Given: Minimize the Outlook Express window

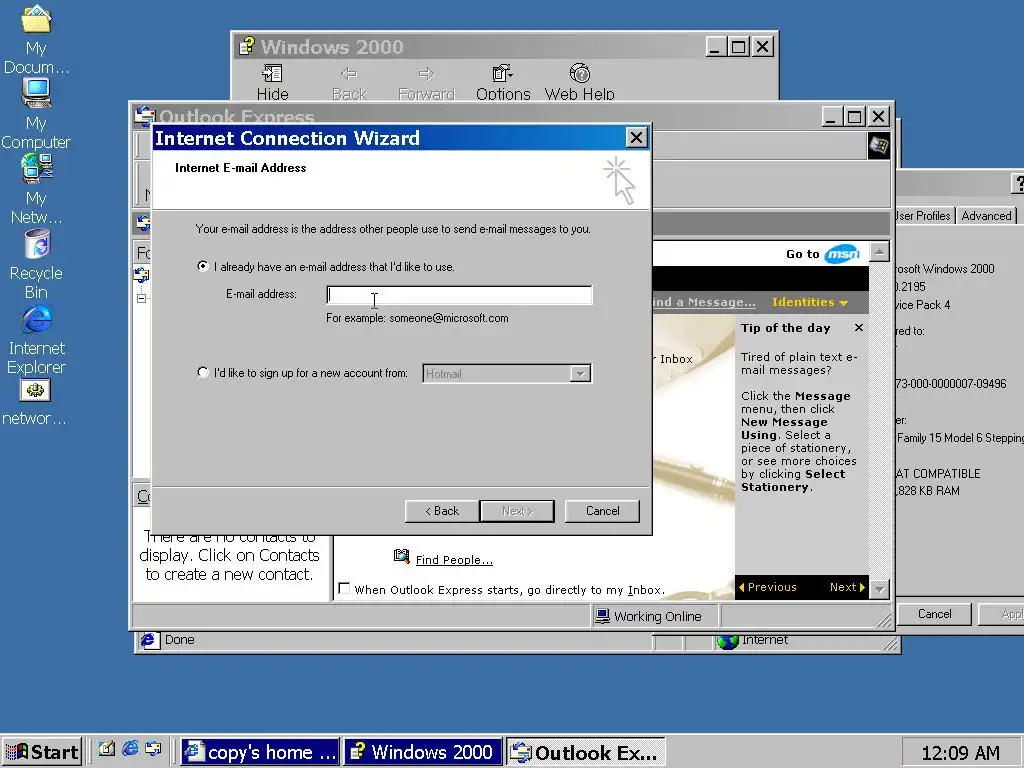Looking at the screenshot, I should (x=831, y=117).
